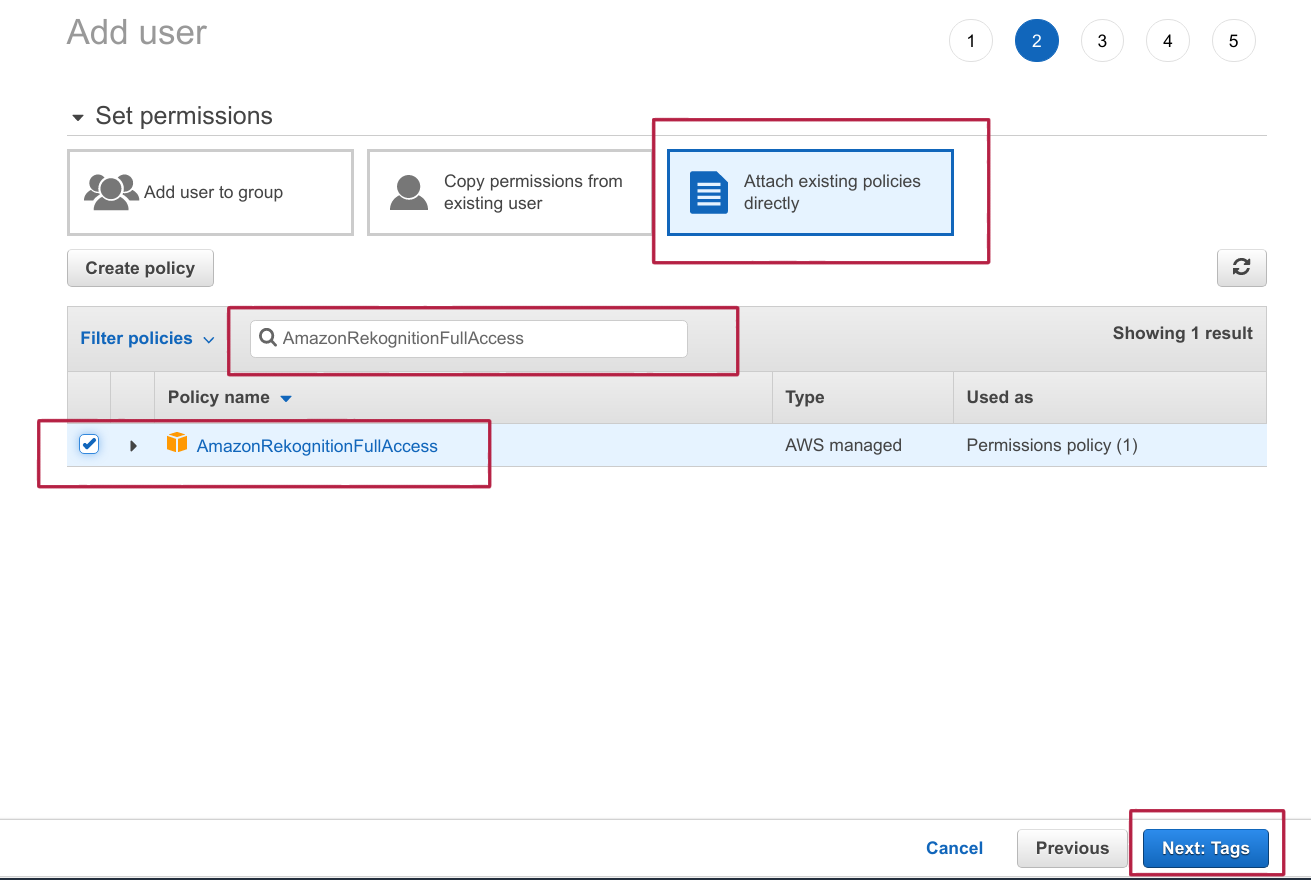
Task: Uncheck the AmazonRekognitionFullAccess policy checkbox
Action: pyautogui.click(x=89, y=444)
